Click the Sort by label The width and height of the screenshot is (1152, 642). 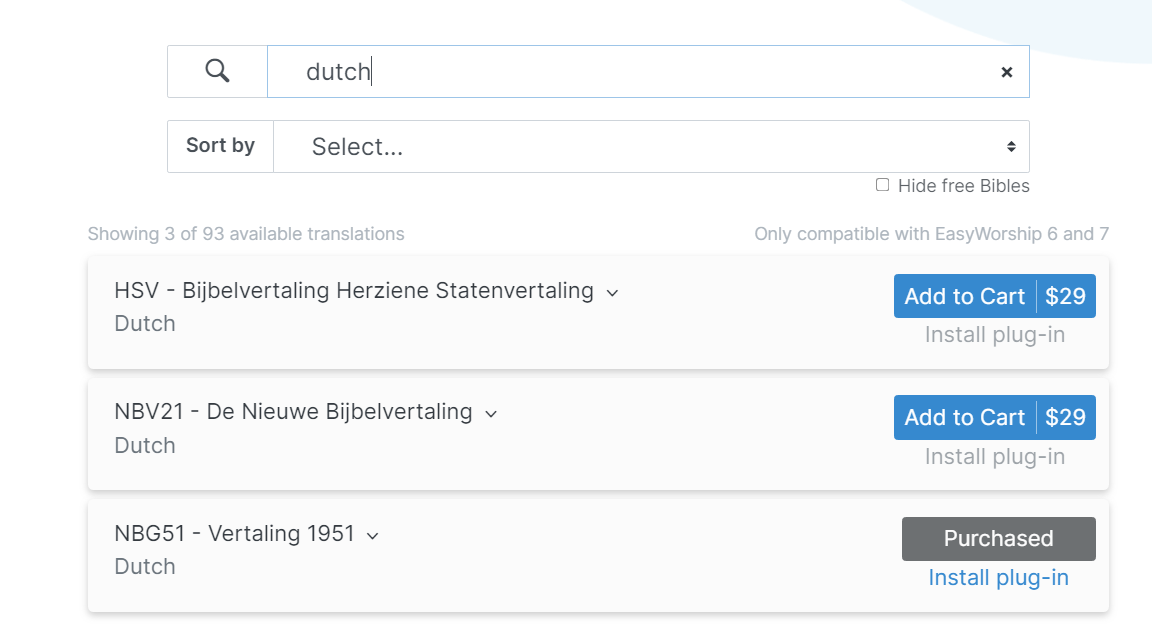[x=220, y=146]
